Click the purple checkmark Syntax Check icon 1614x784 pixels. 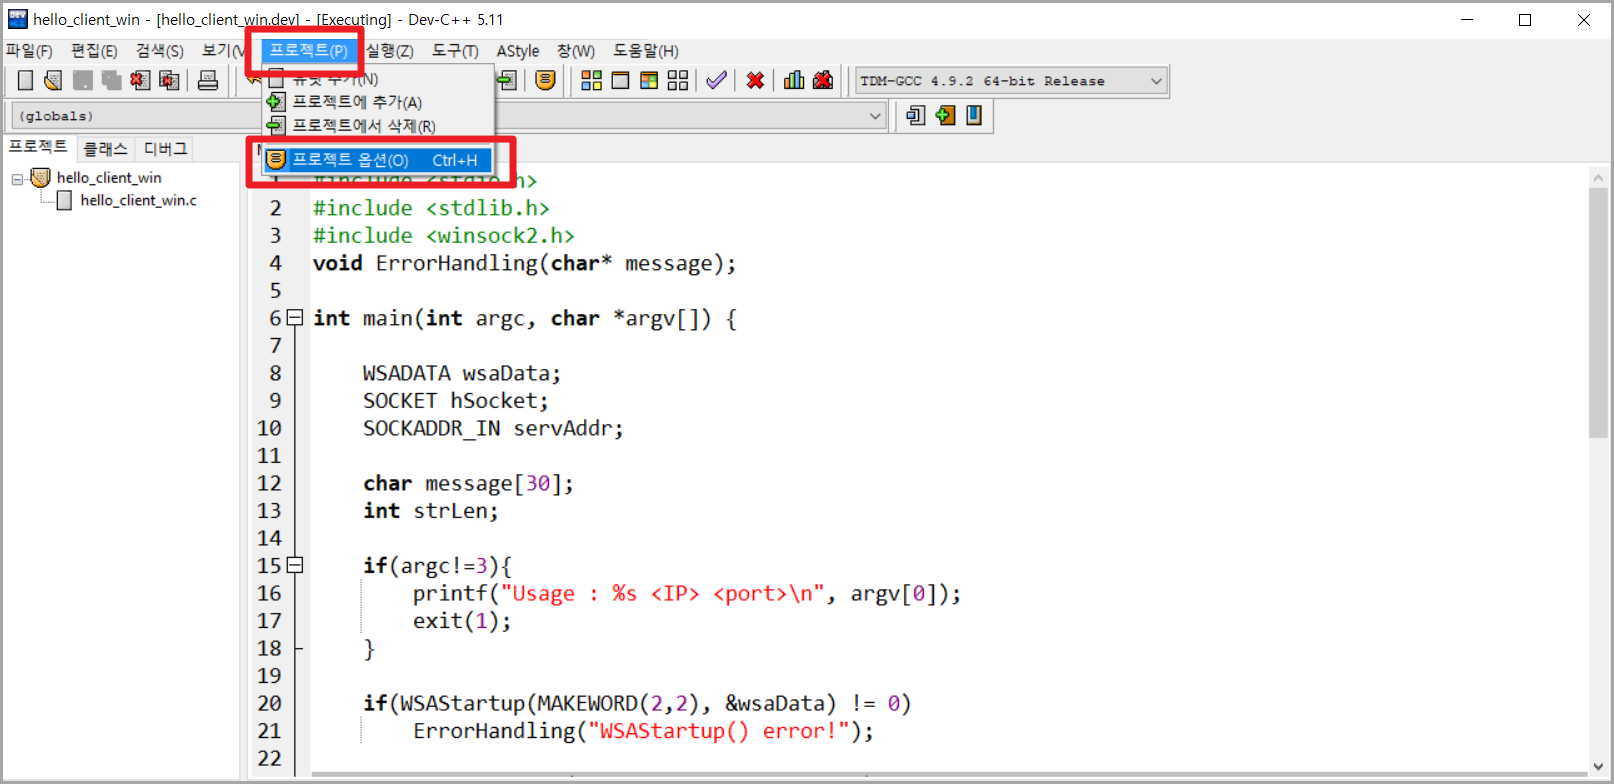tap(716, 81)
